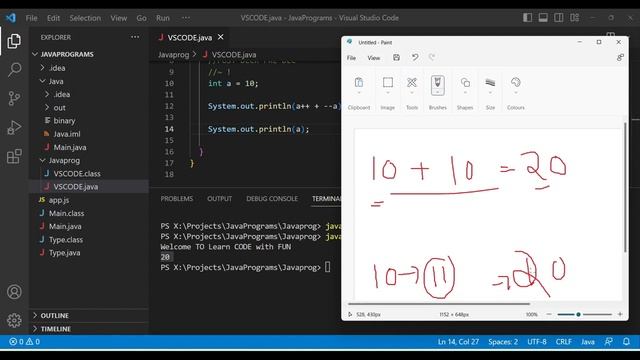This screenshot has height=360, width=640.
Task: Open the Paint Image selection tool
Action: coord(388,82)
